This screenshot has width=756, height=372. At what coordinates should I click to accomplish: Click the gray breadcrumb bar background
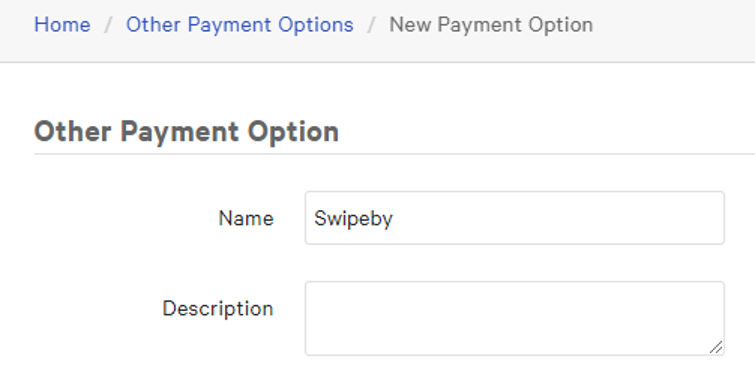pos(675,29)
